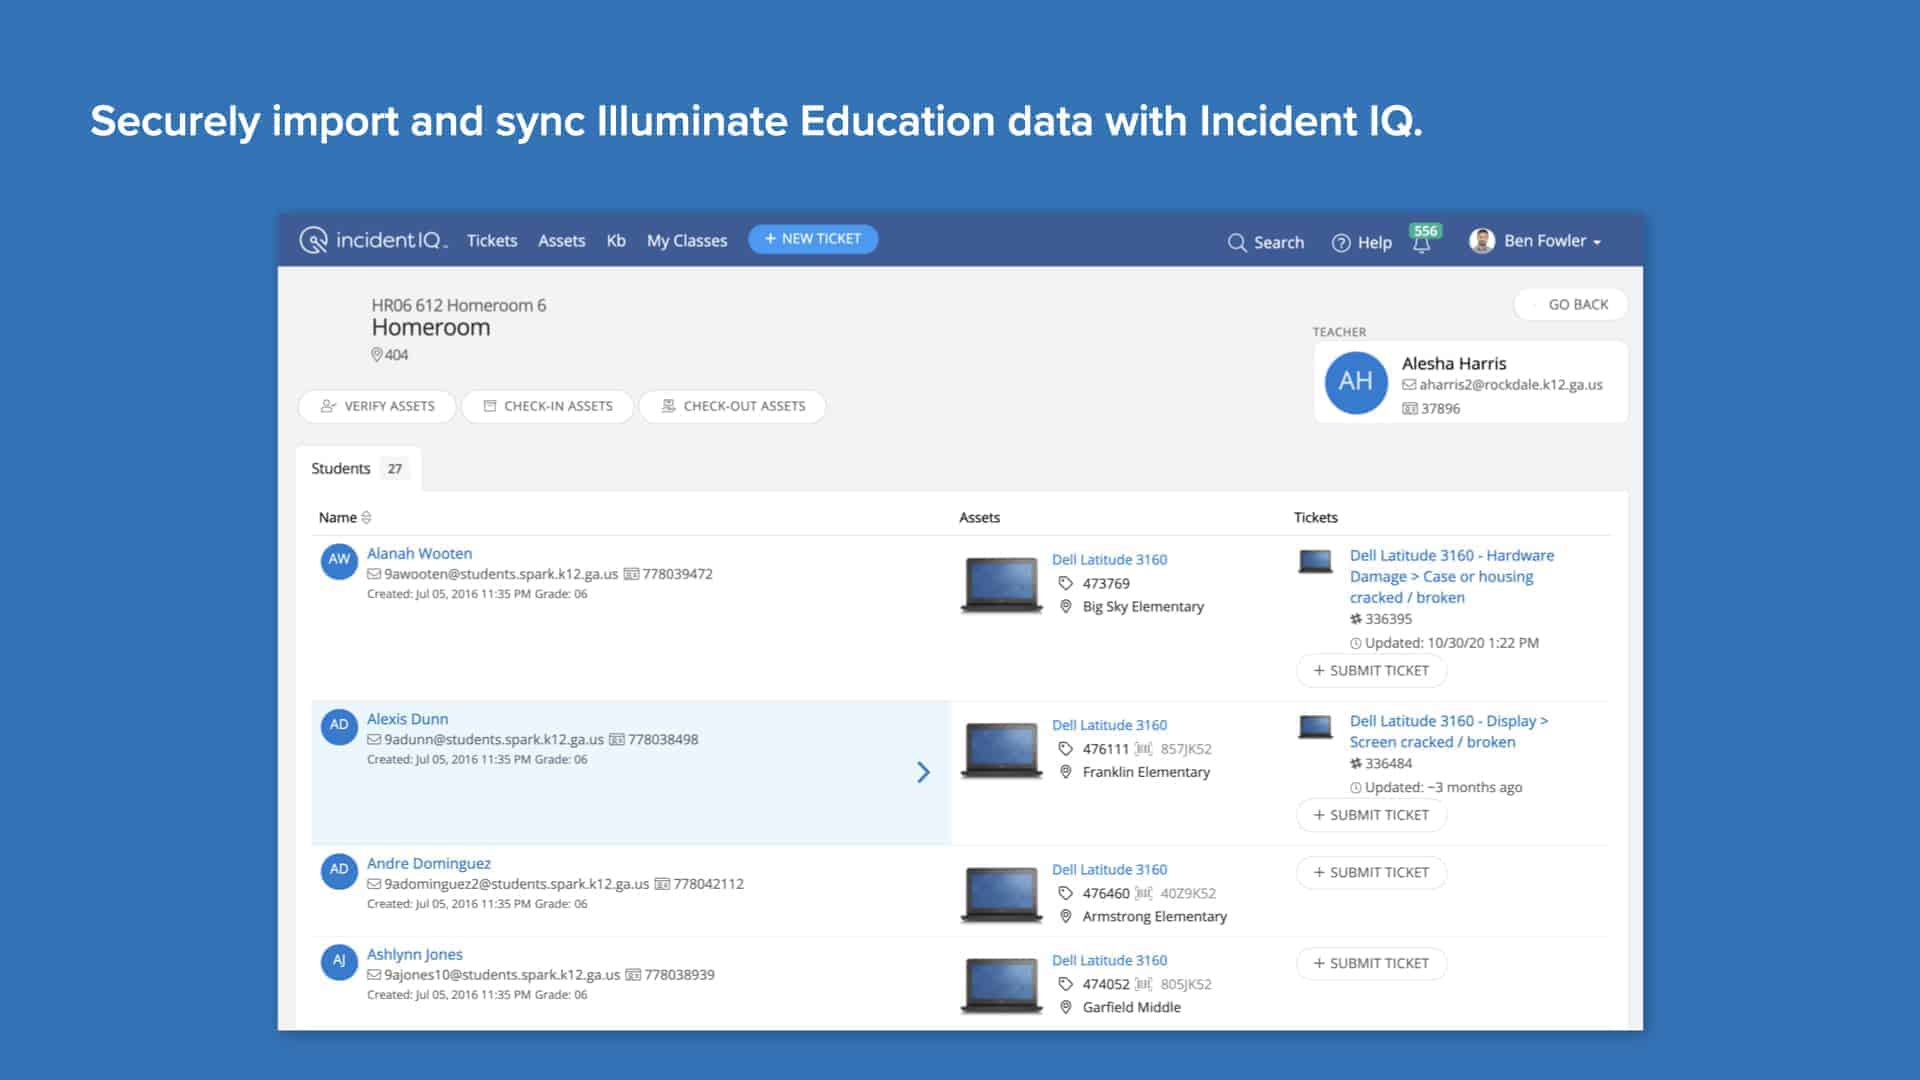Switch to the Students tab

[341, 467]
